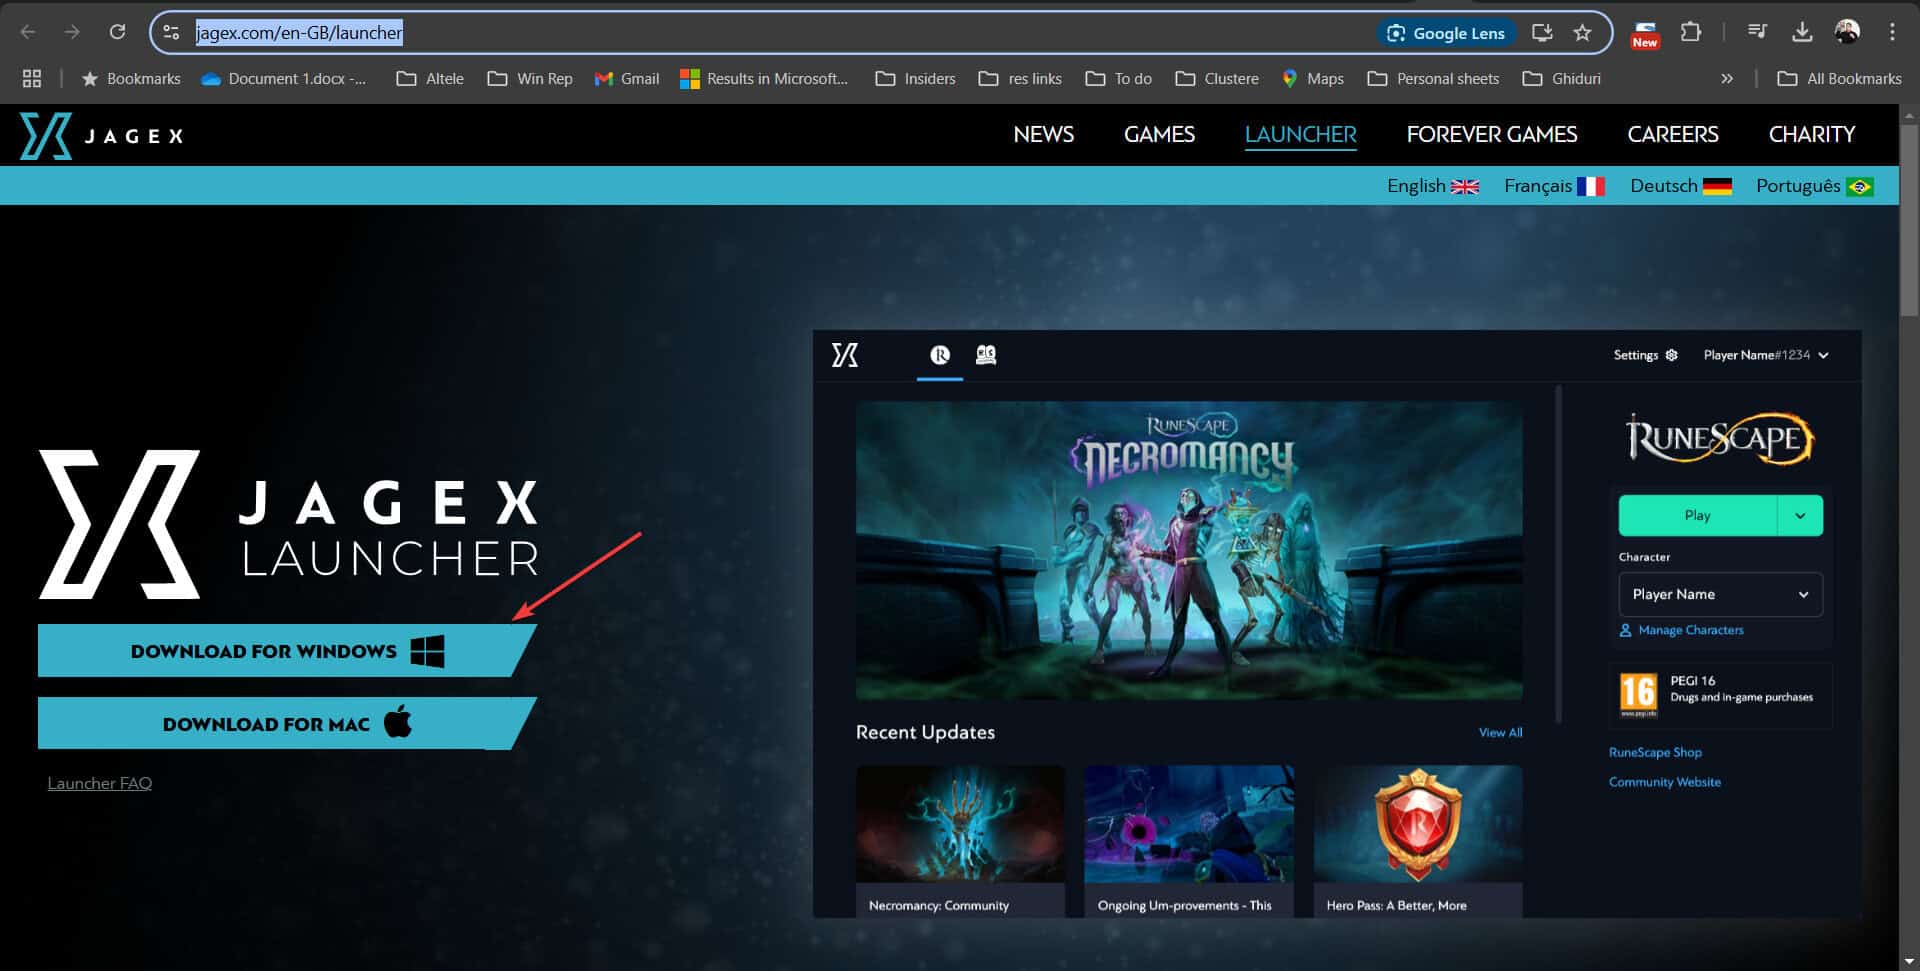Bookmark this page with the star icon
This screenshot has height=971, width=1920.
pyautogui.click(x=1582, y=33)
